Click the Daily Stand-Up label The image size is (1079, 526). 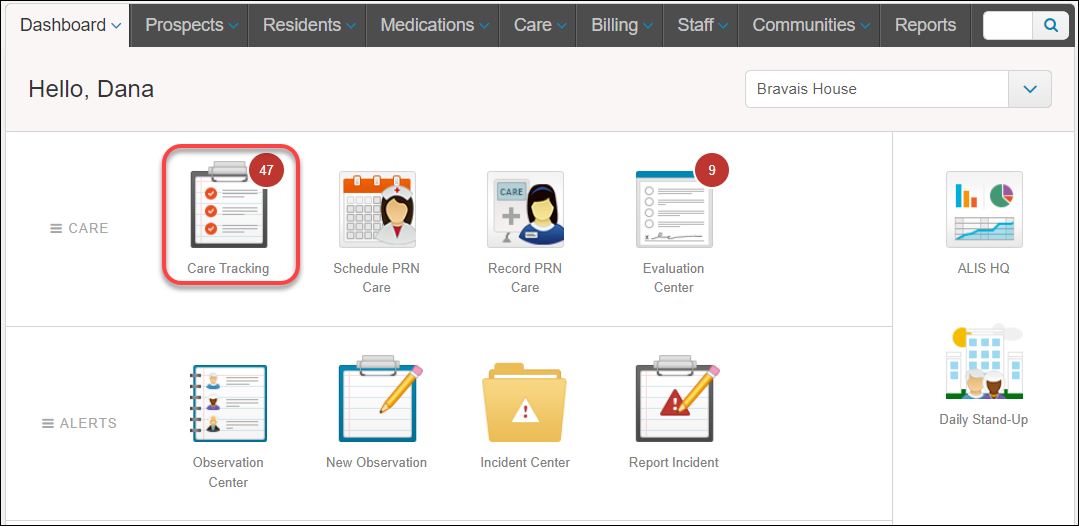[984, 419]
